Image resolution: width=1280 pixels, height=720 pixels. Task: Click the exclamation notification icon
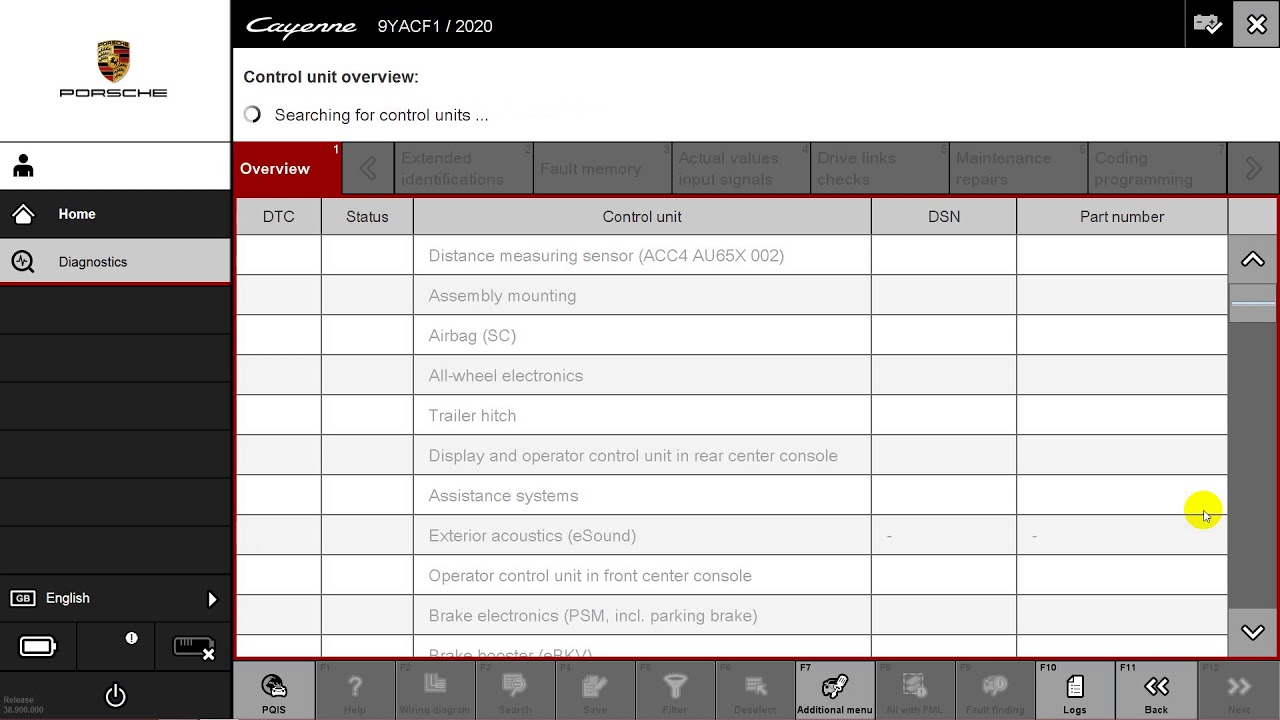(x=131, y=638)
